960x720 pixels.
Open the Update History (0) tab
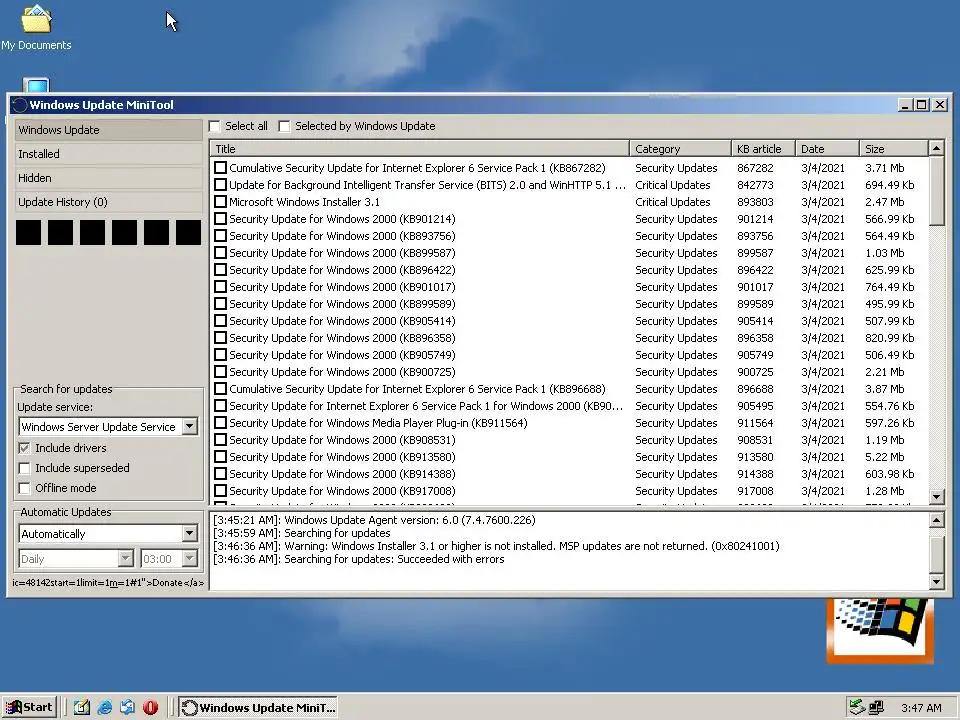[108, 202]
